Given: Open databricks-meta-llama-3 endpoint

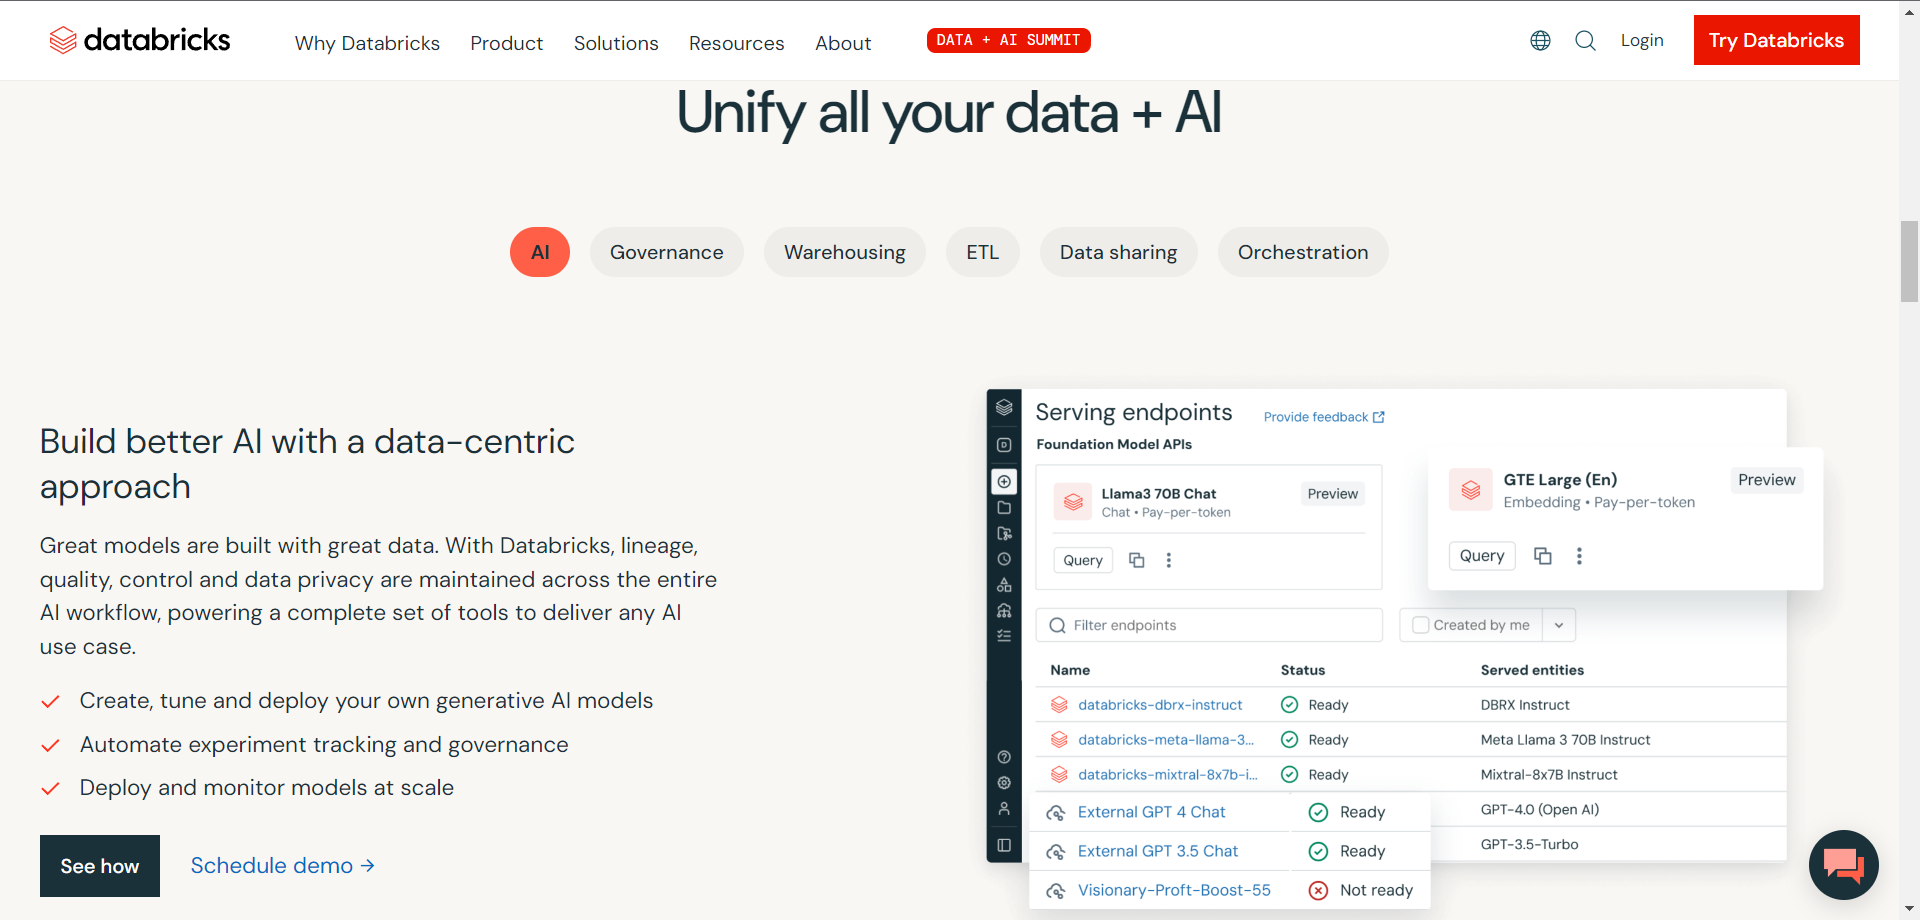Looking at the screenshot, I should pyautogui.click(x=1166, y=740).
